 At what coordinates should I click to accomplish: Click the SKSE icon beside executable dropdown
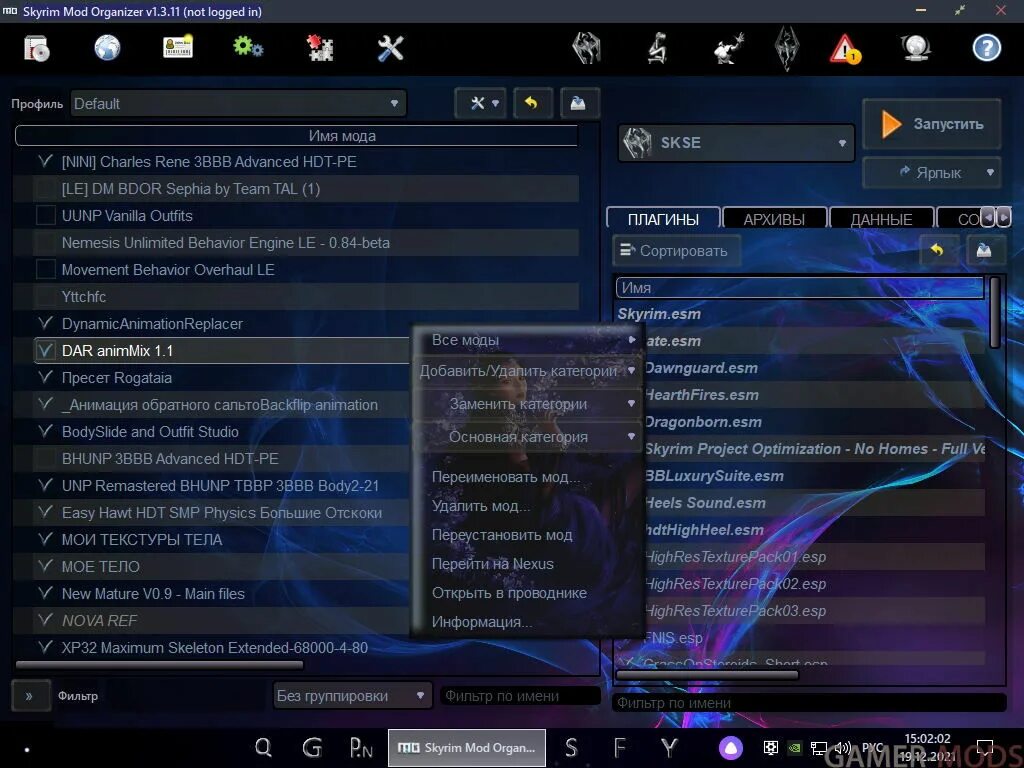pyautogui.click(x=637, y=142)
